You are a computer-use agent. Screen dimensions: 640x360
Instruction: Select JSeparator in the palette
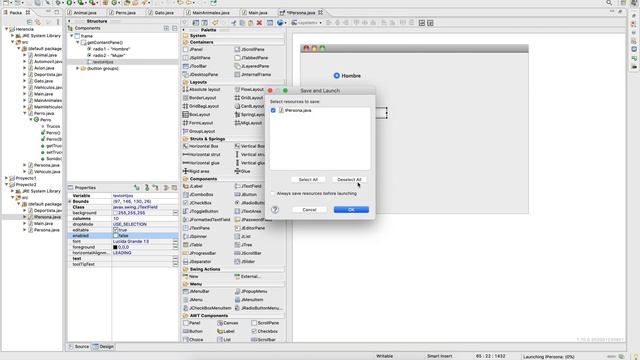(x=197, y=262)
